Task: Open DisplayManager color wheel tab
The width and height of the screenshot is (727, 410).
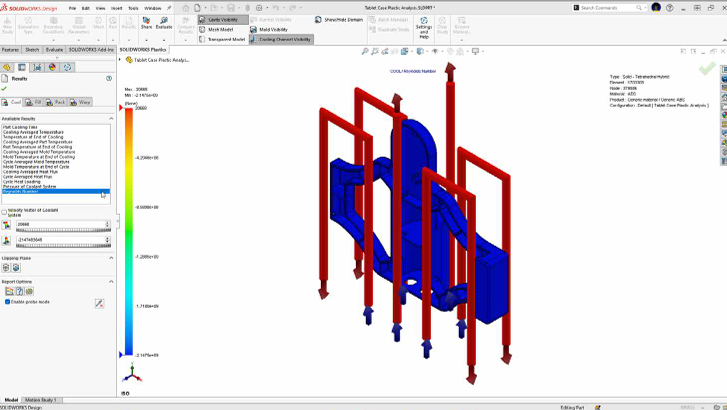Action: tap(52, 67)
